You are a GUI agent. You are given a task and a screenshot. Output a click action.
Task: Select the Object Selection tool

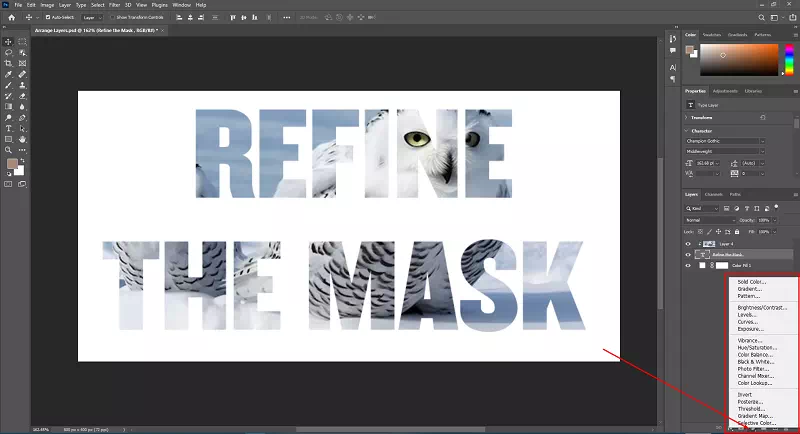(22, 53)
